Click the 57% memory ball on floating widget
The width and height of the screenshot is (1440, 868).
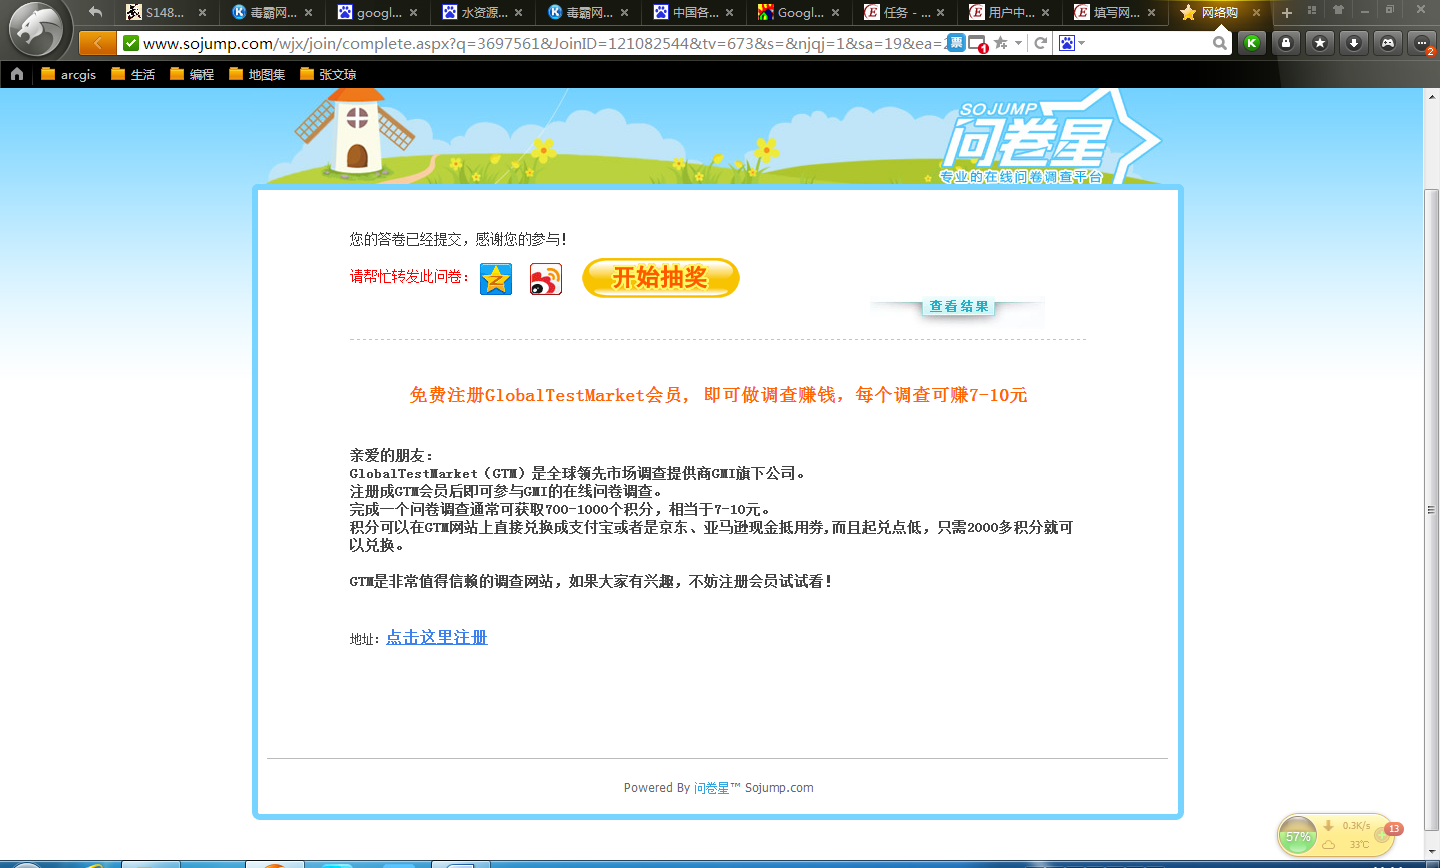pyautogui.click(x=1298, y=837)
